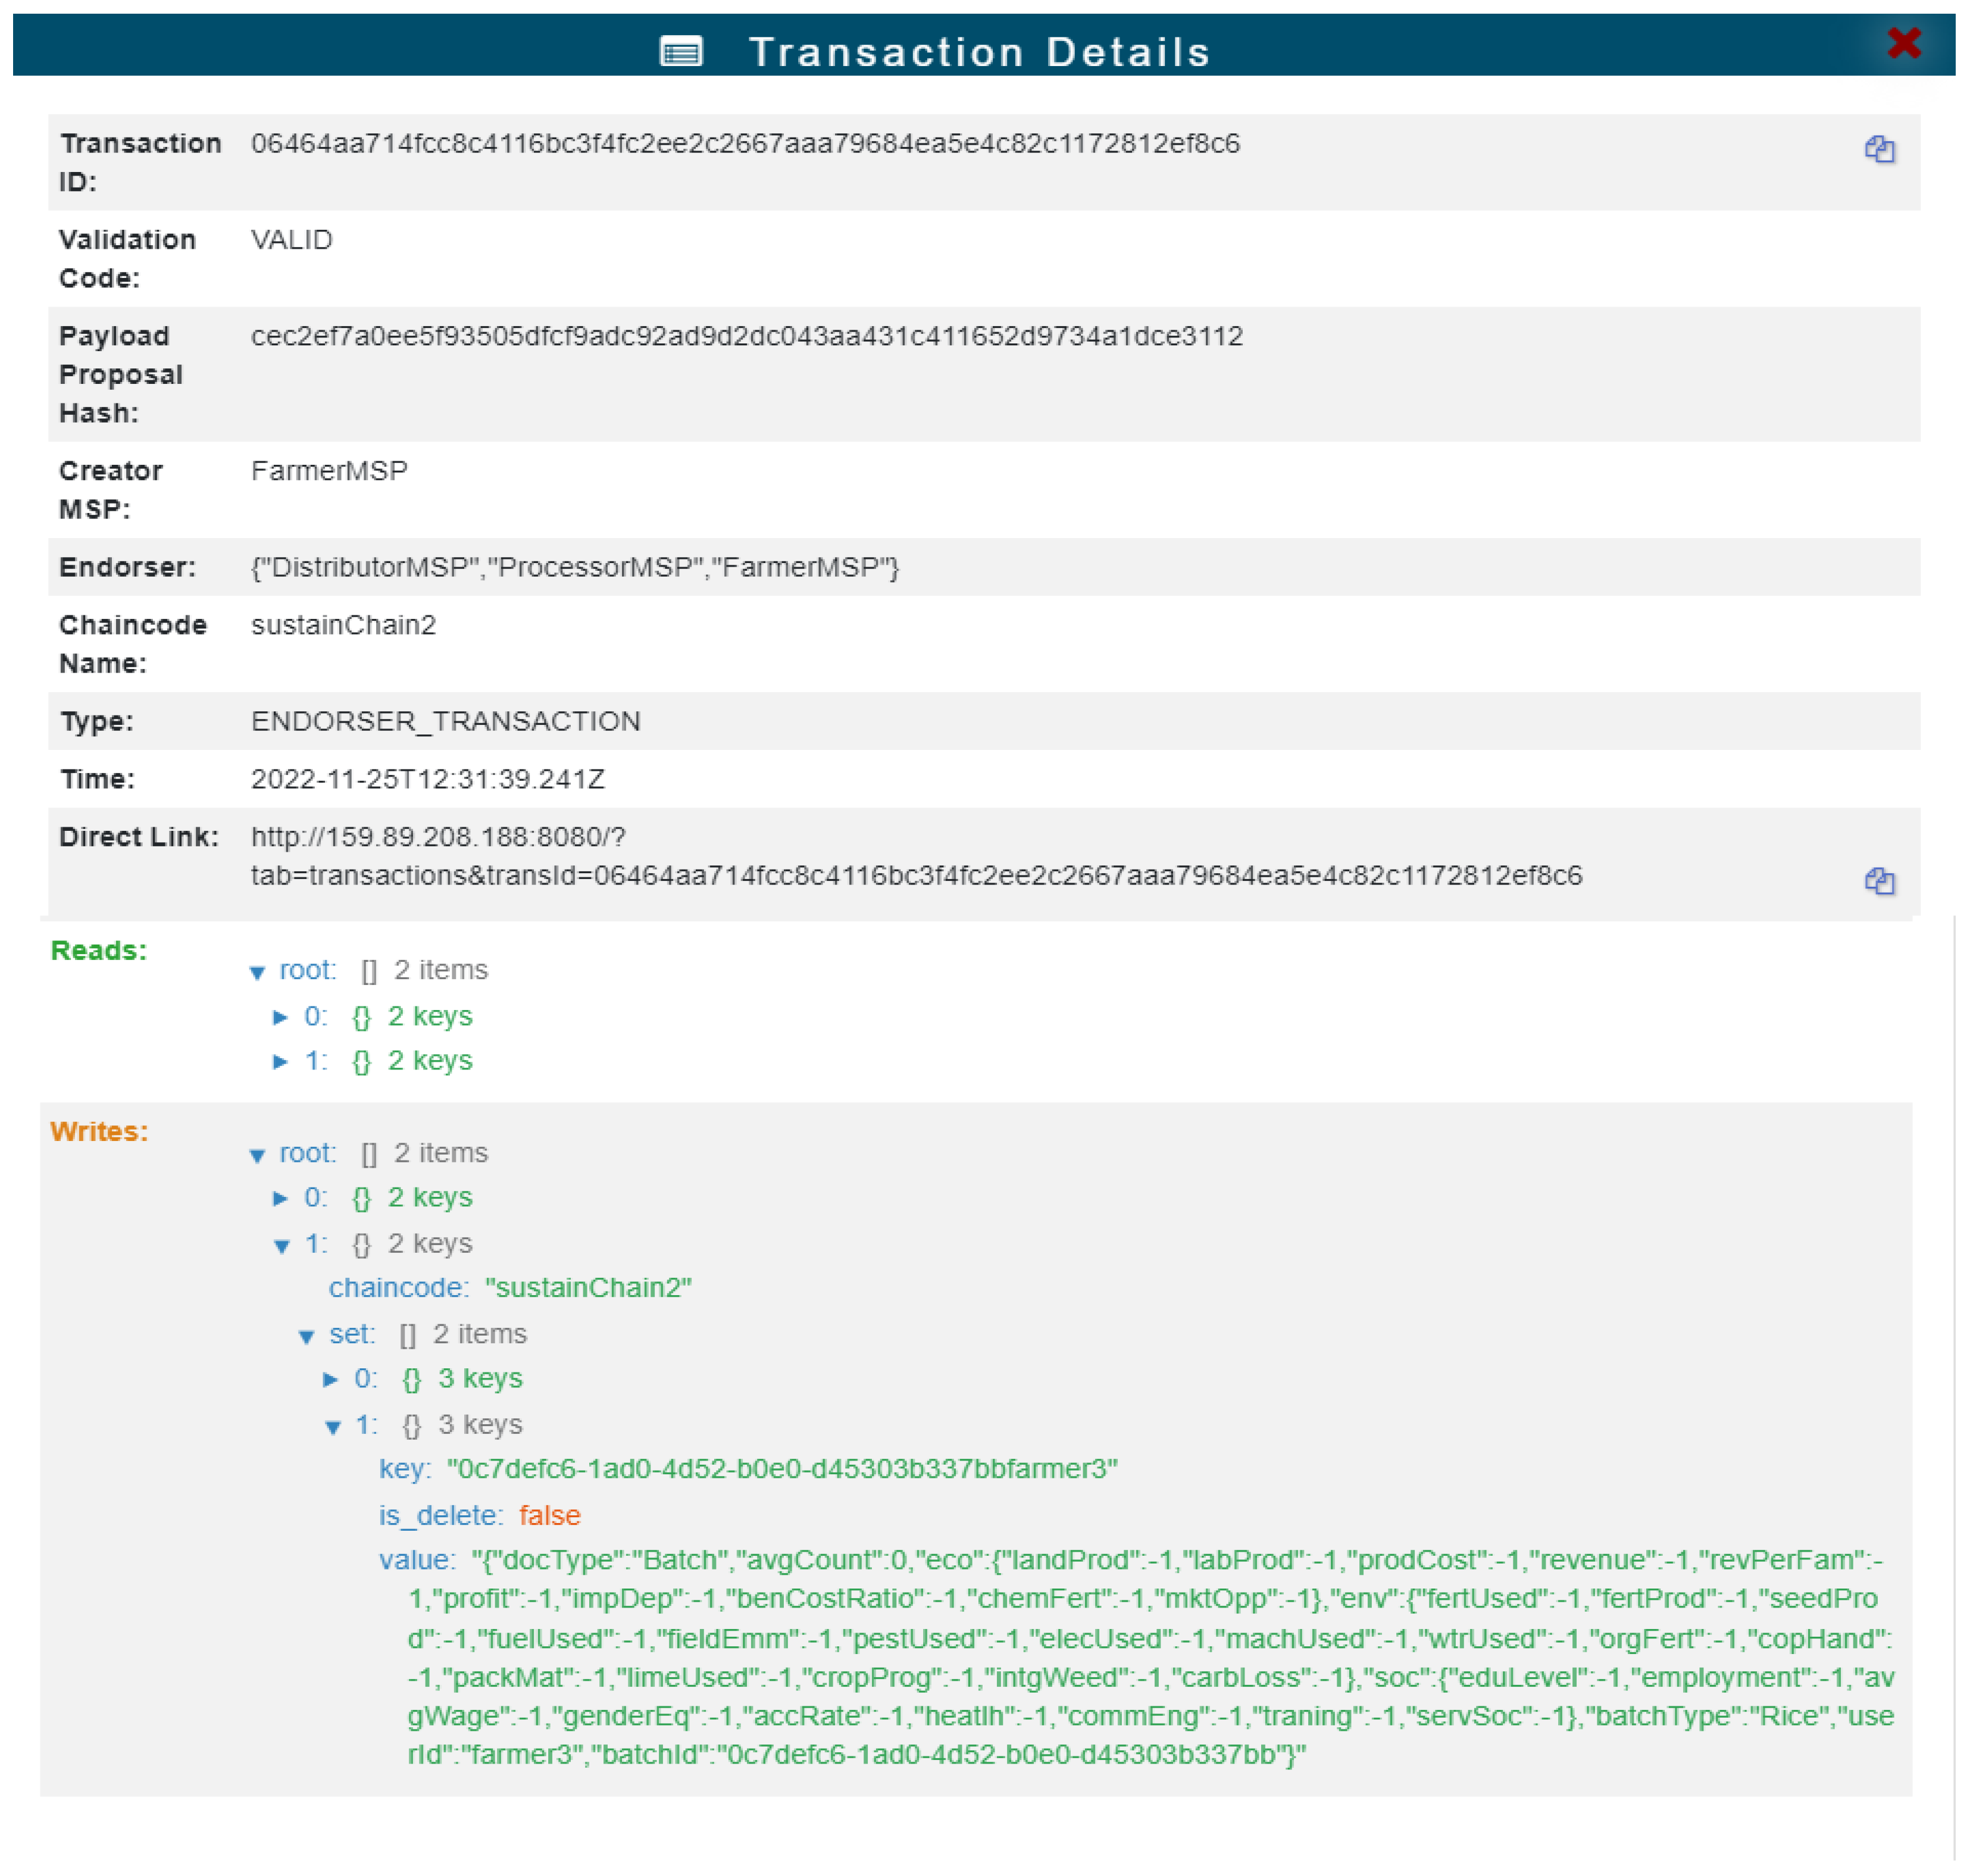This screenshot has width=1970, height=1876.
Task: Click the transaction ID hash value
Action: (x=745, y=144)
